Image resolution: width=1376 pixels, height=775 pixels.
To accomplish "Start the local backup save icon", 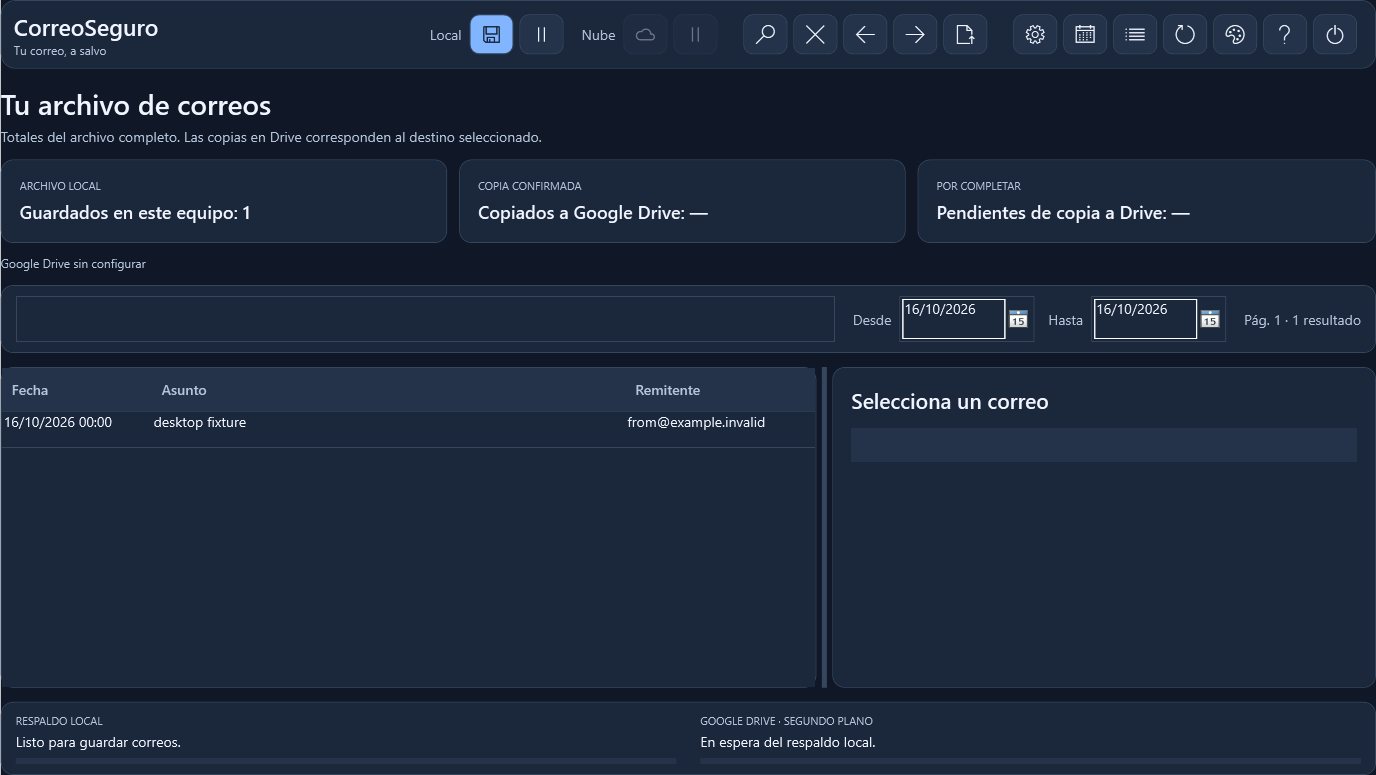I will click(491, 35).
